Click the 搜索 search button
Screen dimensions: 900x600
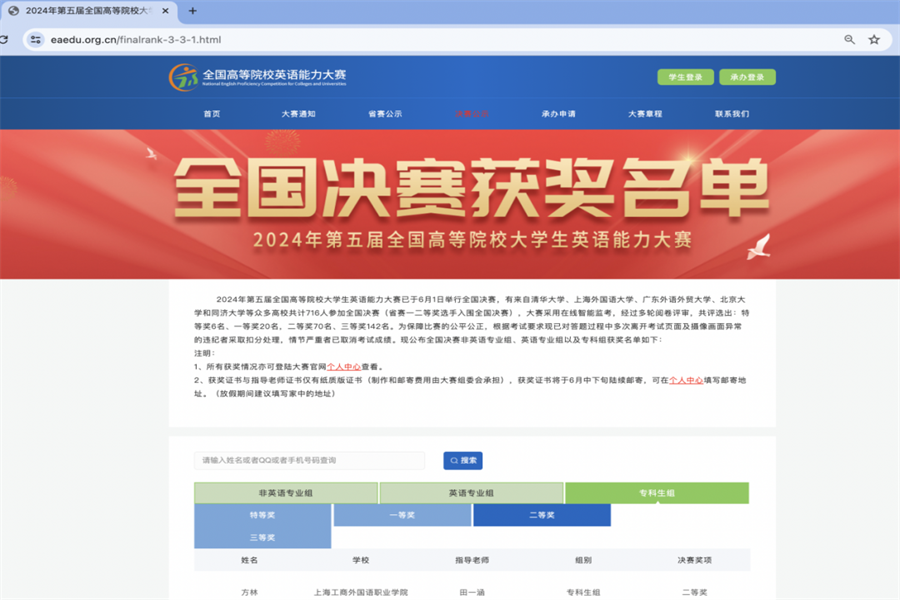(462, 461)
